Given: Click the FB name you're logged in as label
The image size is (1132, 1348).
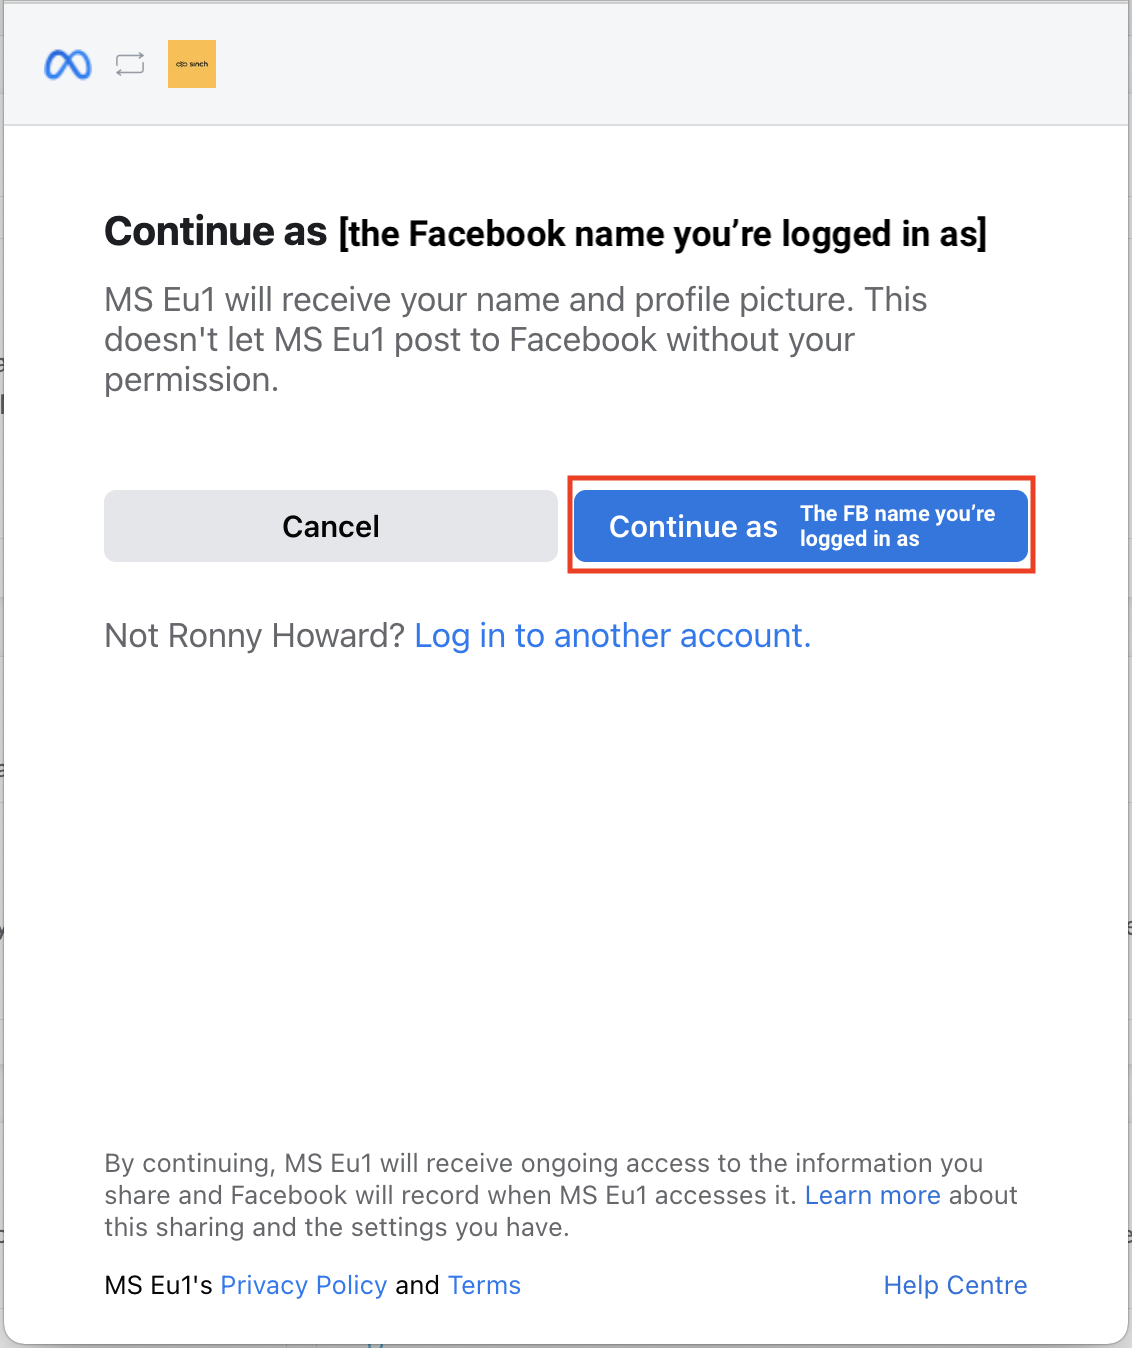Looking at the screenshot, I should click(x=897, y=526).
